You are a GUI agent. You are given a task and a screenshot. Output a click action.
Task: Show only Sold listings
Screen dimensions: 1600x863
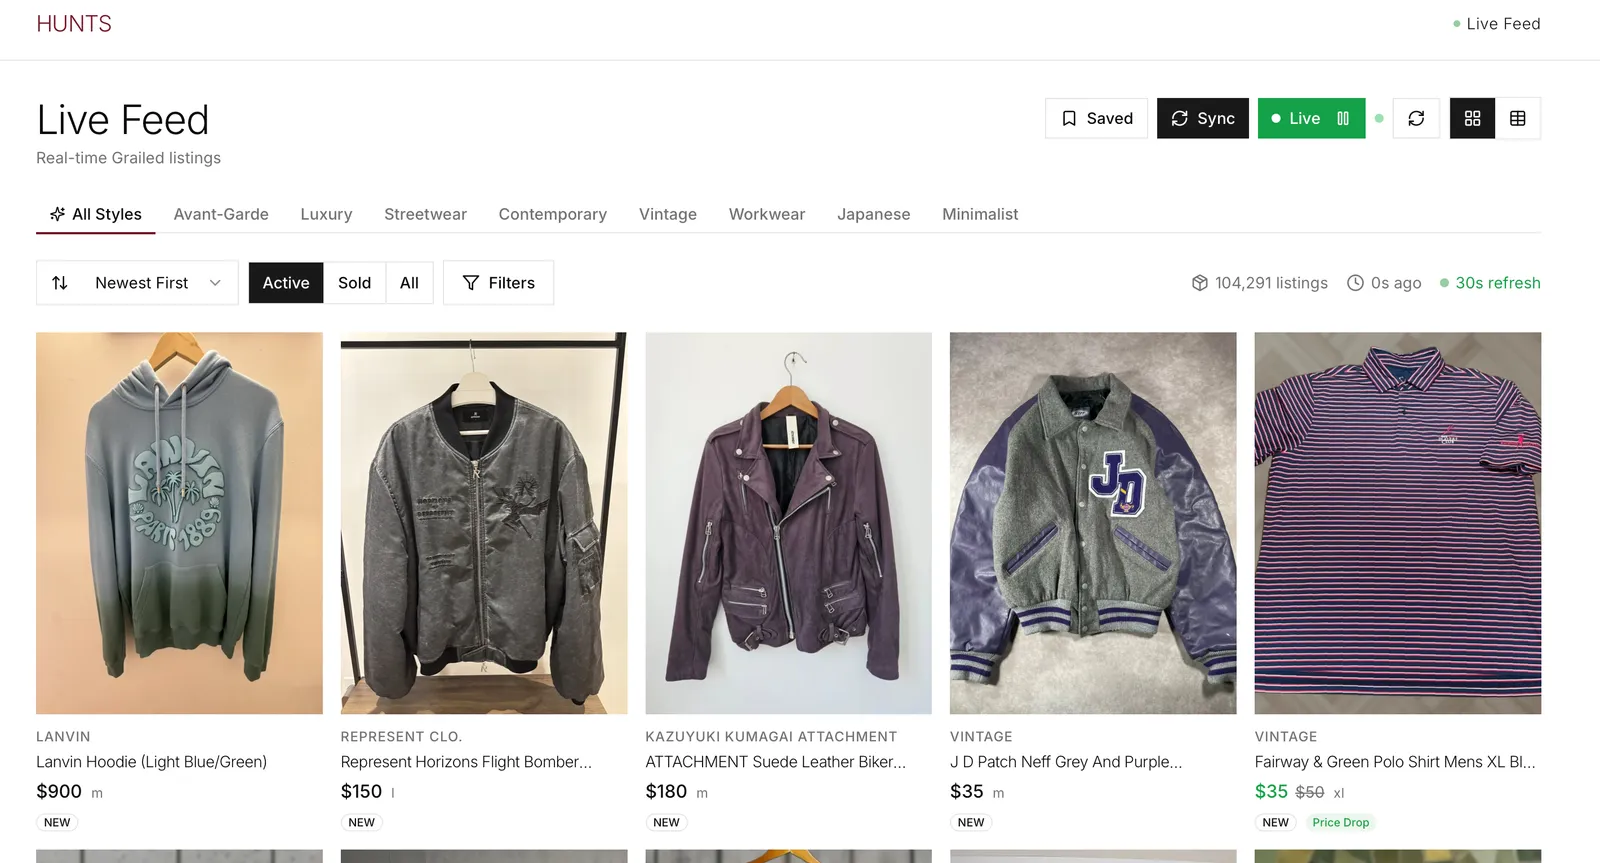click(355, 283)
